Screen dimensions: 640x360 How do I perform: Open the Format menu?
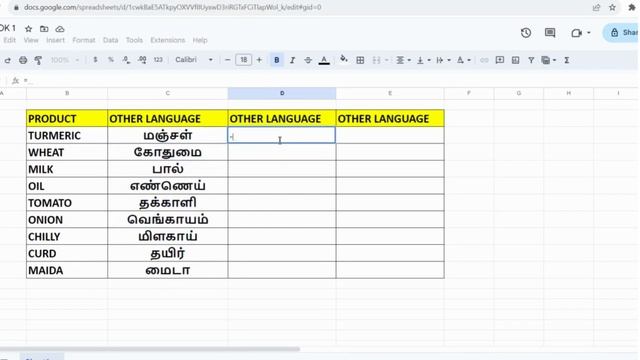point(84,40)
